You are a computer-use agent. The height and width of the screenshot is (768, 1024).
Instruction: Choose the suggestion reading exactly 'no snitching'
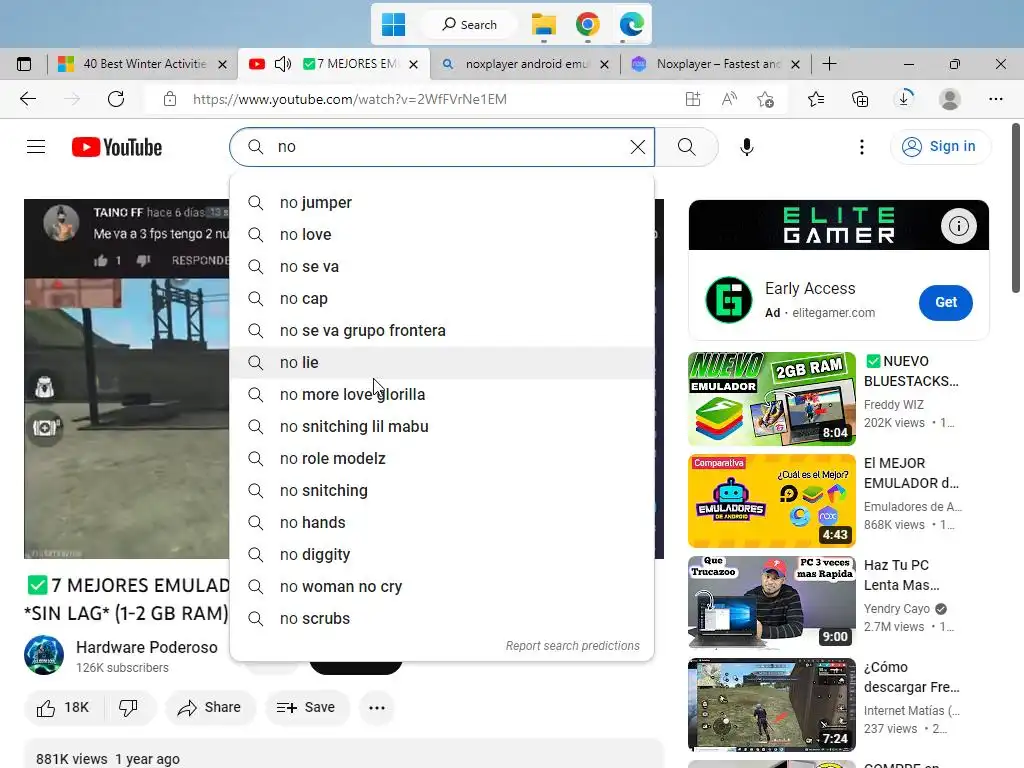tap(442, 490)
